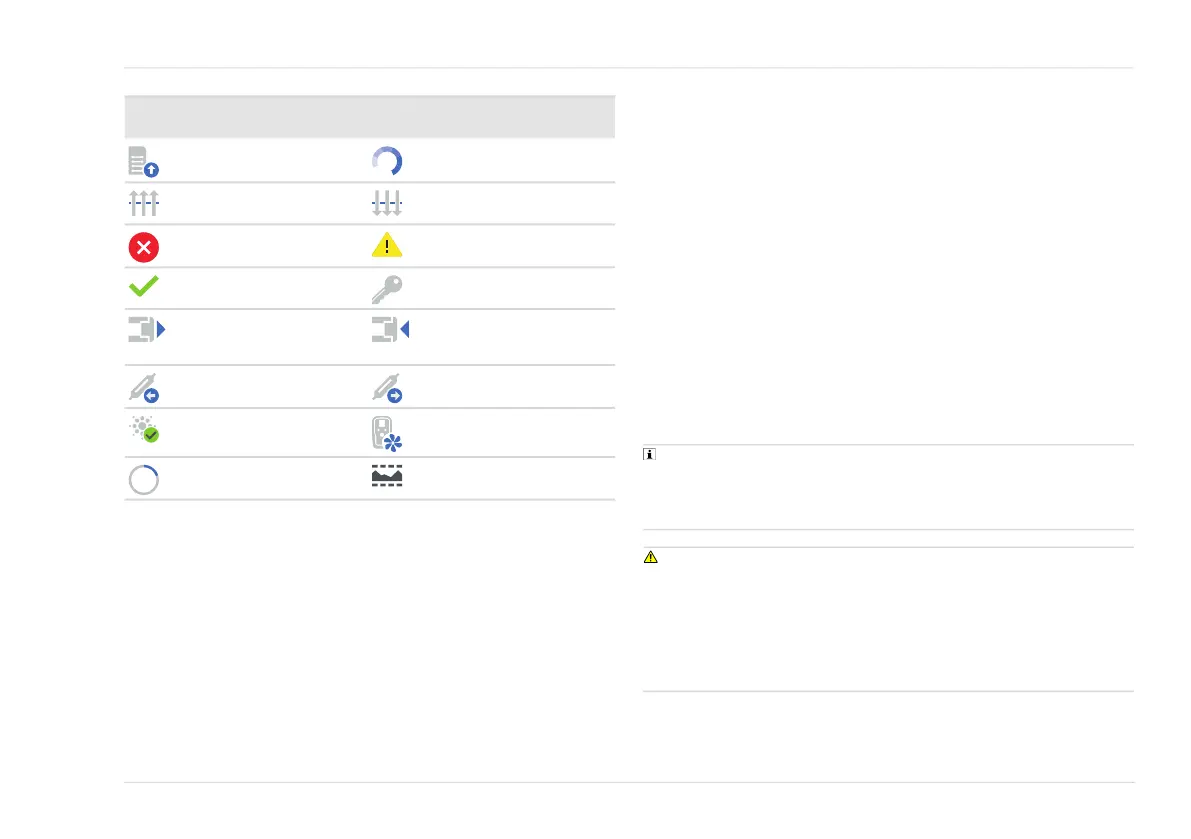
Task: Click the gray key icon
Action: [x=387, y=289]
